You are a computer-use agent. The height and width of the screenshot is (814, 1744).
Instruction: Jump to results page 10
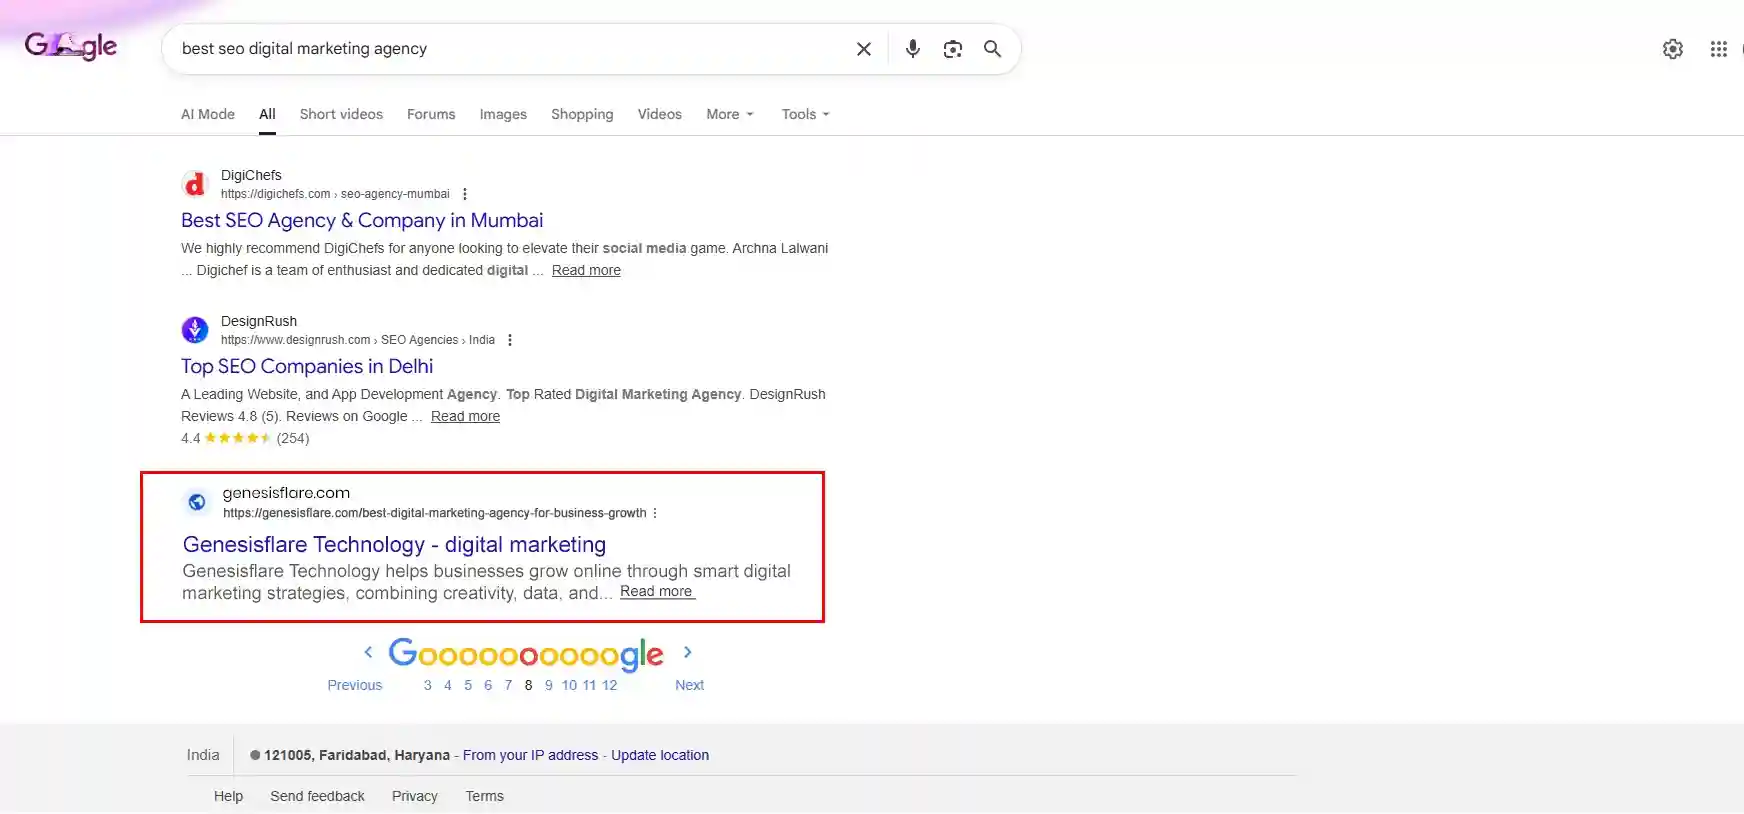tap(569, 685)
